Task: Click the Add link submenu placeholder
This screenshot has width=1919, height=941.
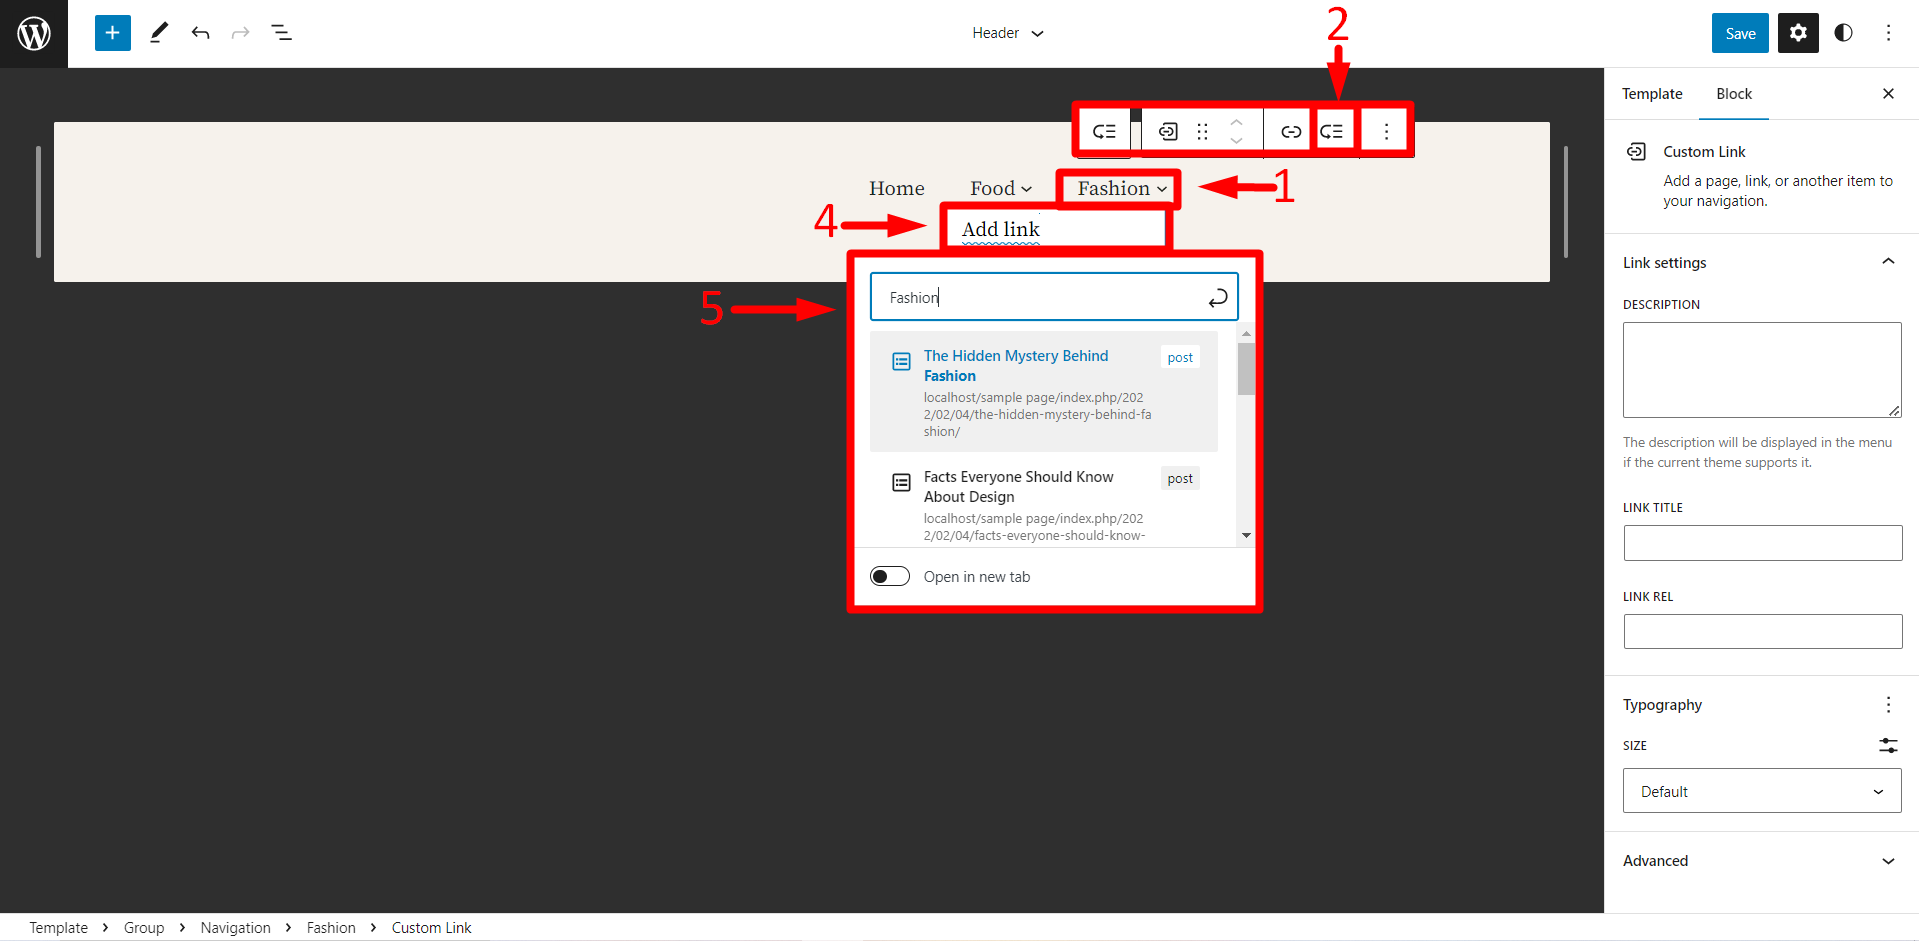Action: click(1001, 229)
